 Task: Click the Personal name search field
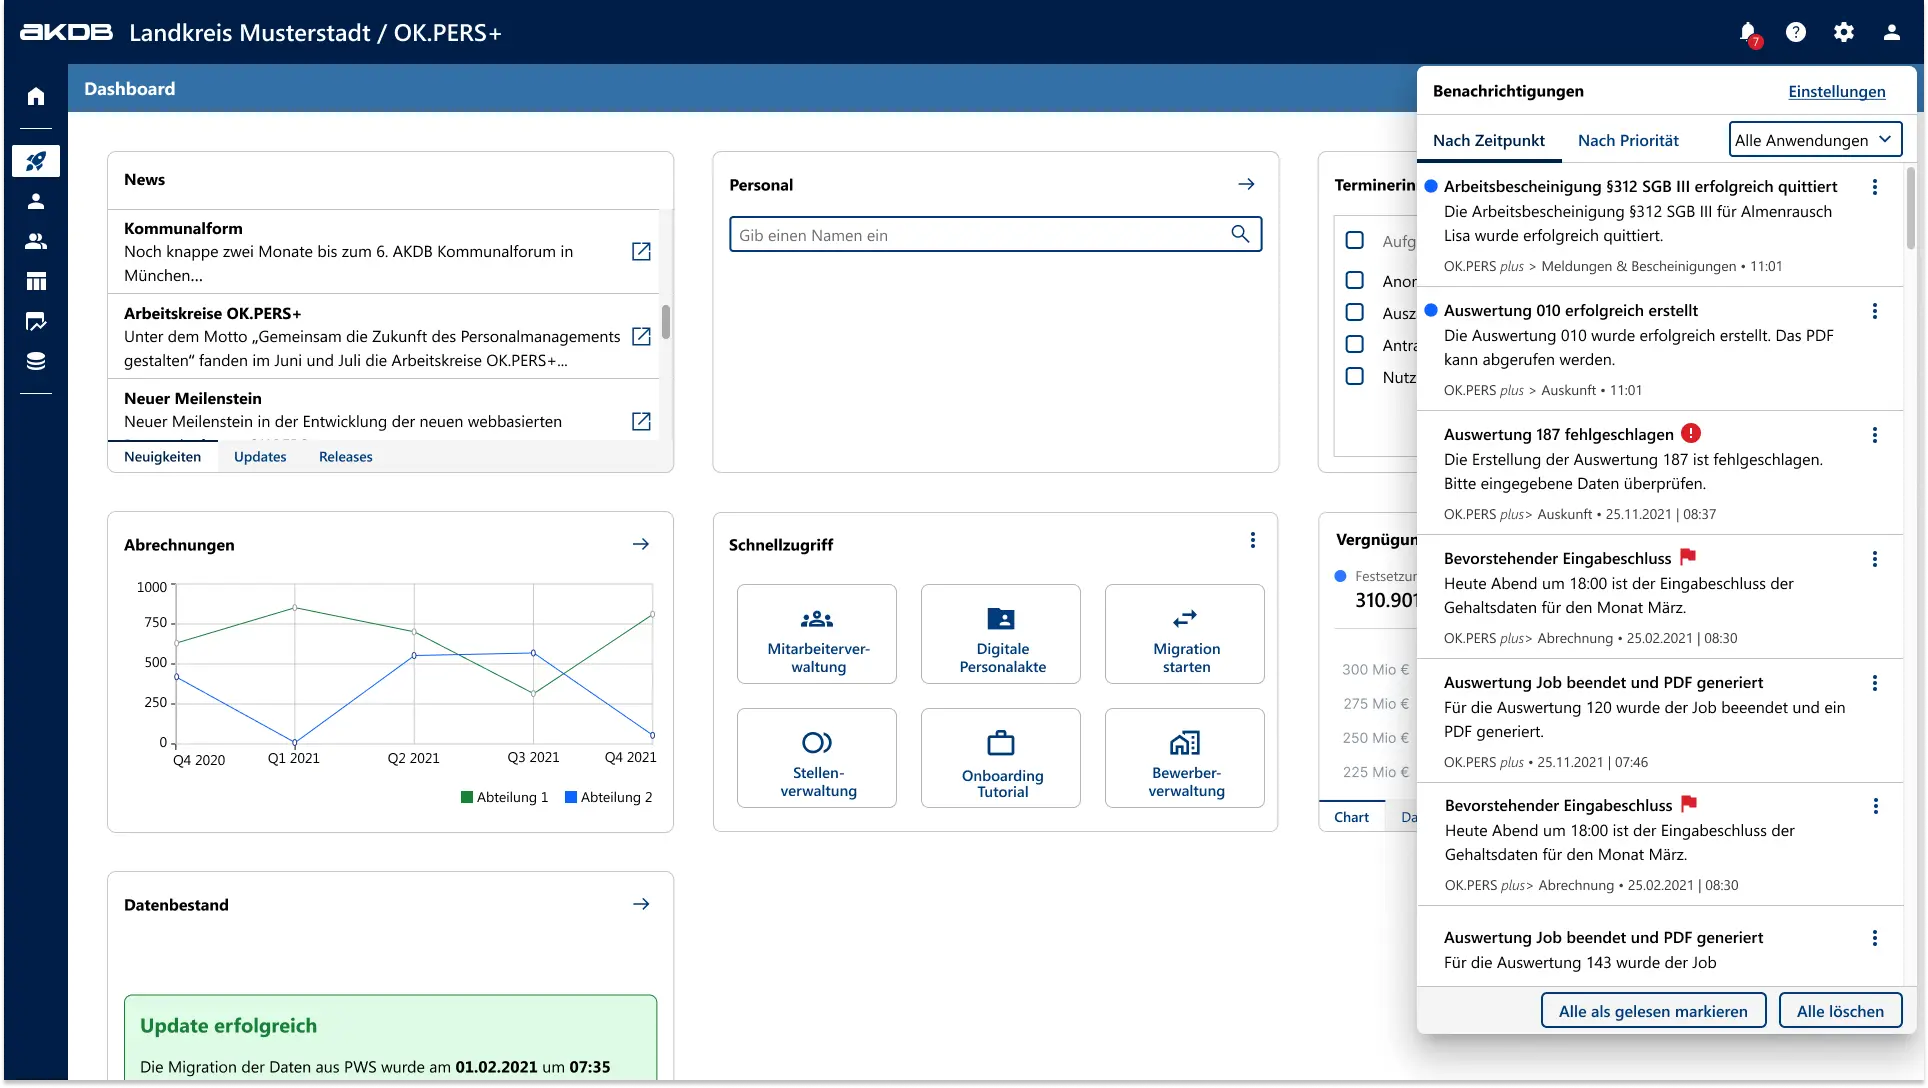point(980,235)
